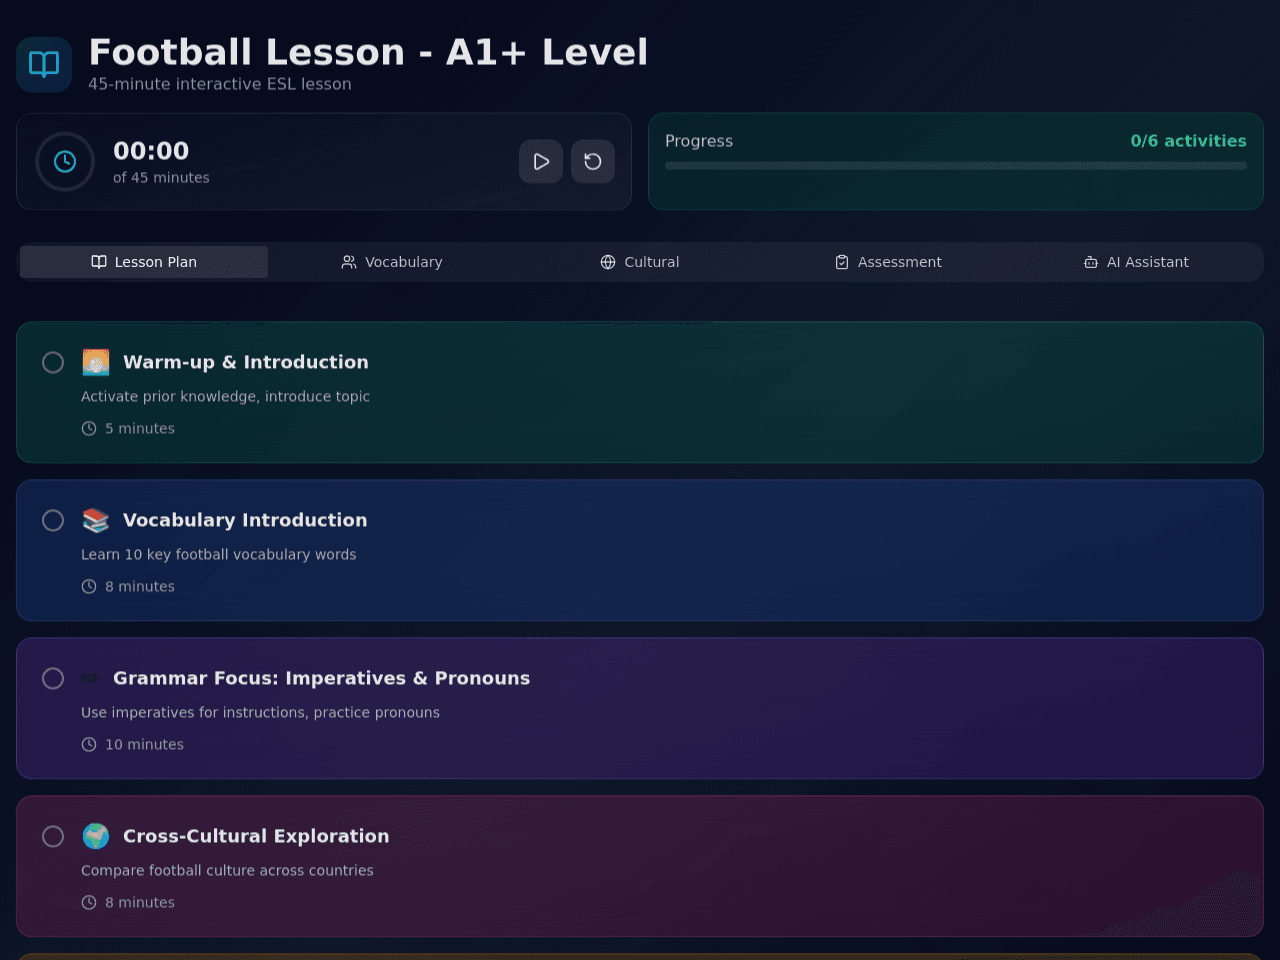Click the sunrise emoji on Warm-up card

pos(96,362)
